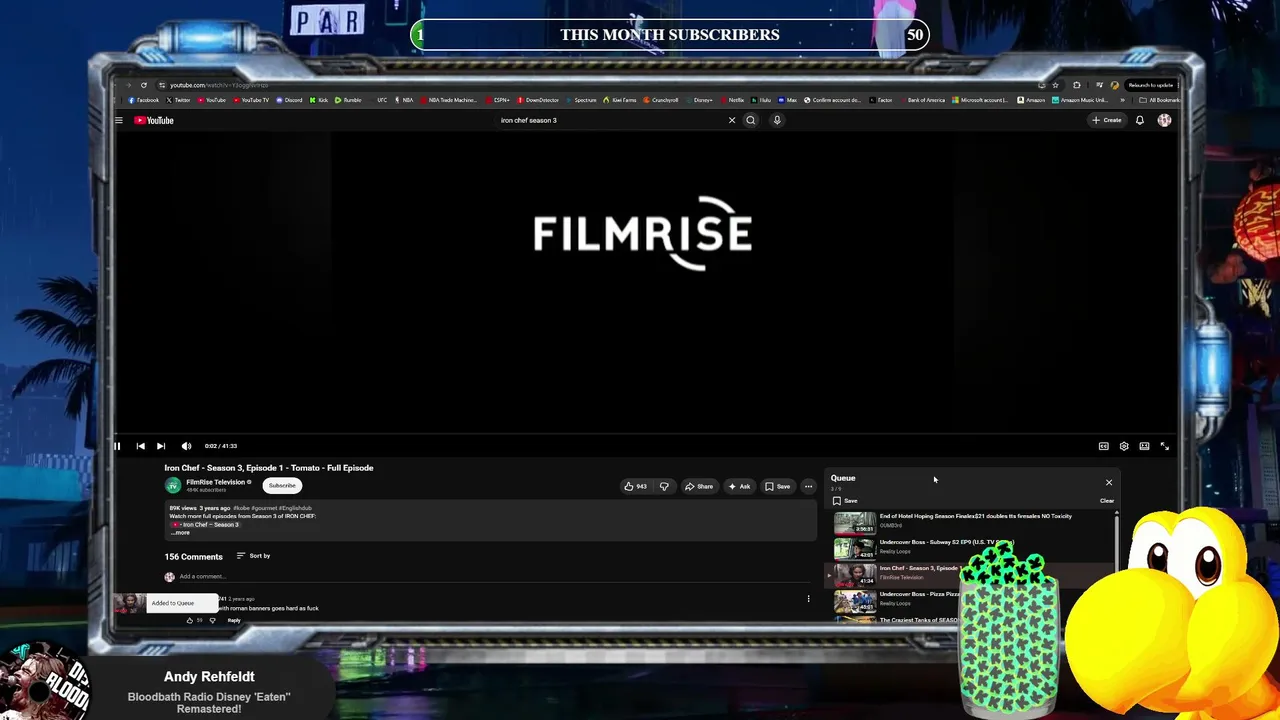The image size is (1280, 720).
Task: Switch the player to theater mode
Action: click(x=1145, y=446)
